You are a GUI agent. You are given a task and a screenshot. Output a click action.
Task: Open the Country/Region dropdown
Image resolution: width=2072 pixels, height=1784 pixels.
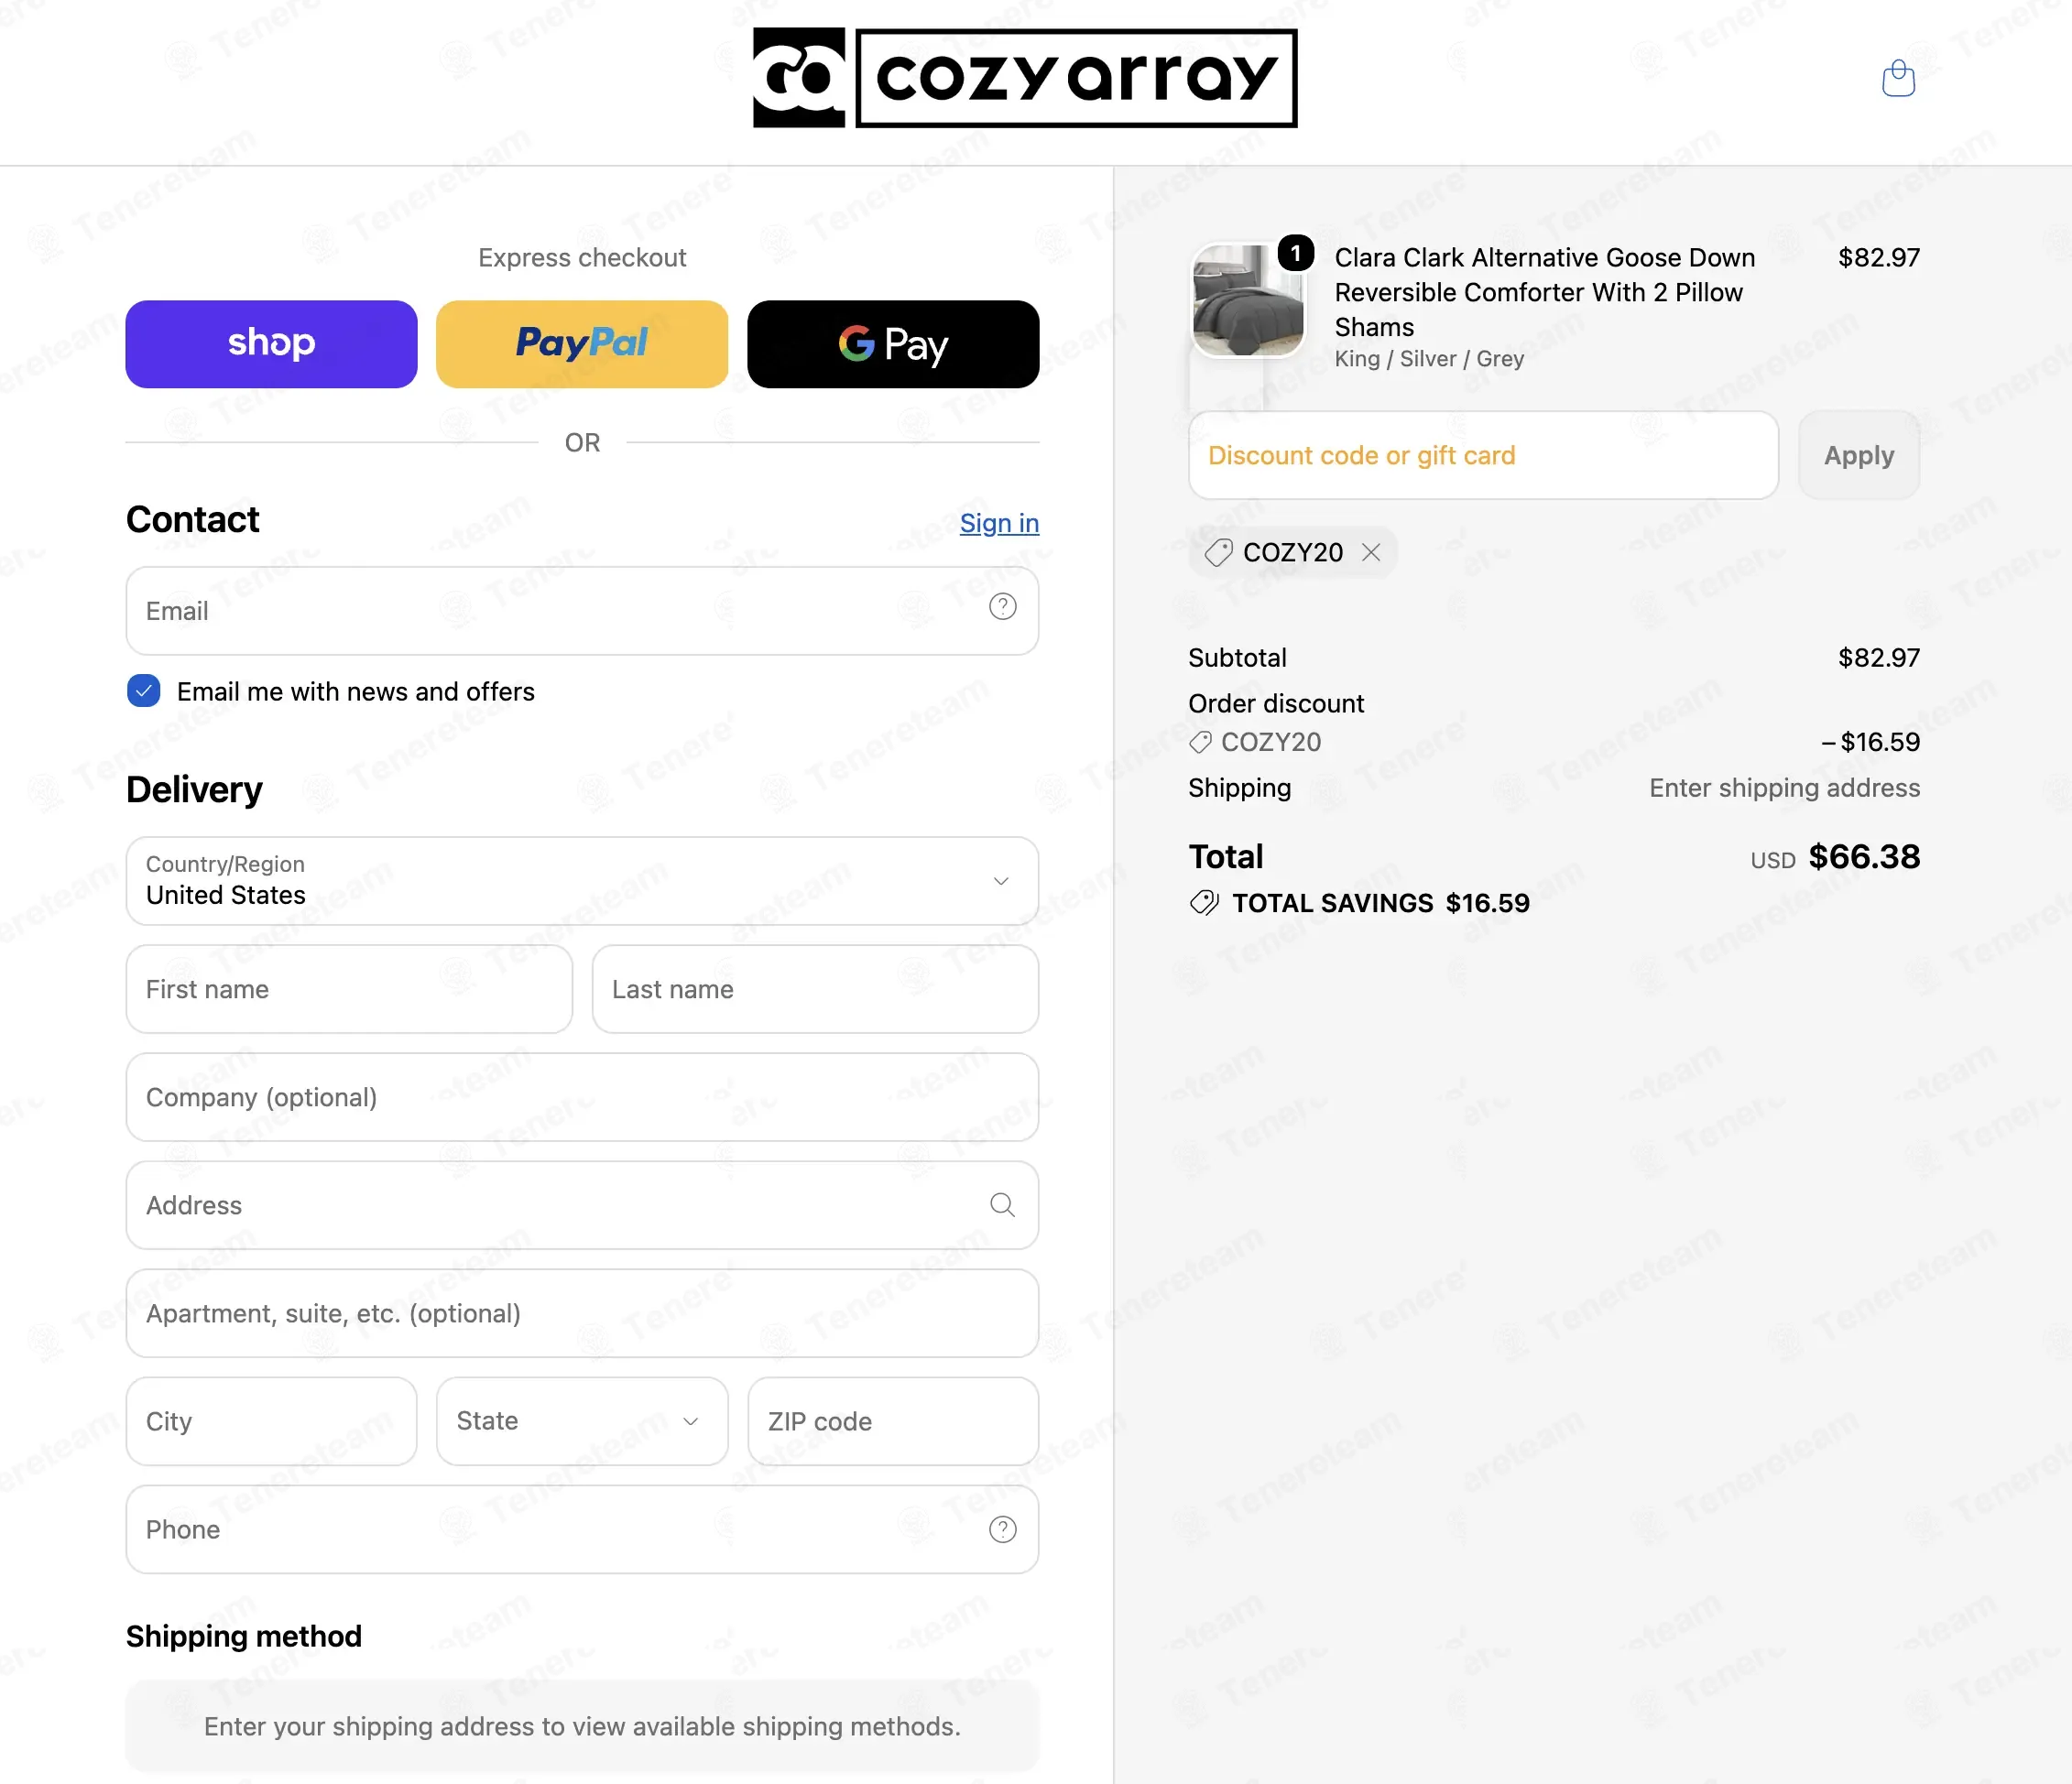[x=582, y=881]
